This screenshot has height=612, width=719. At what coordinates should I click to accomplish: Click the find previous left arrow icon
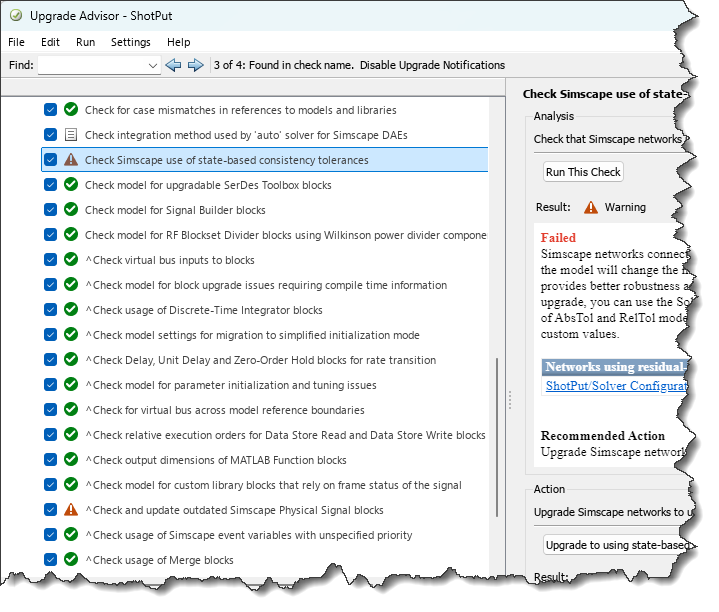pyautogui.click(x=173, y=65)
